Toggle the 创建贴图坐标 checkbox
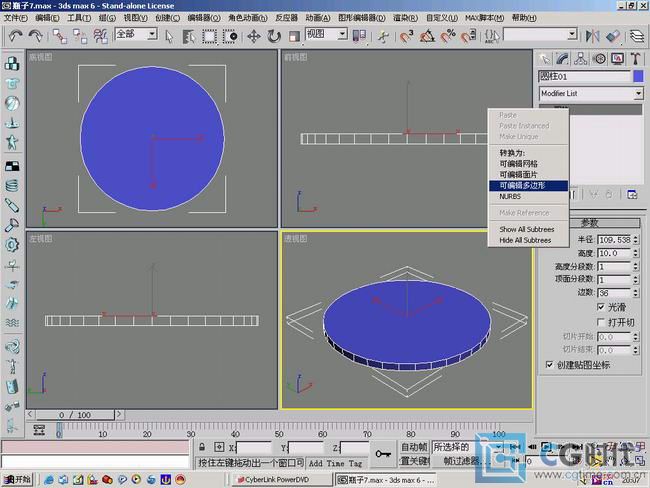 pos(549,365)
